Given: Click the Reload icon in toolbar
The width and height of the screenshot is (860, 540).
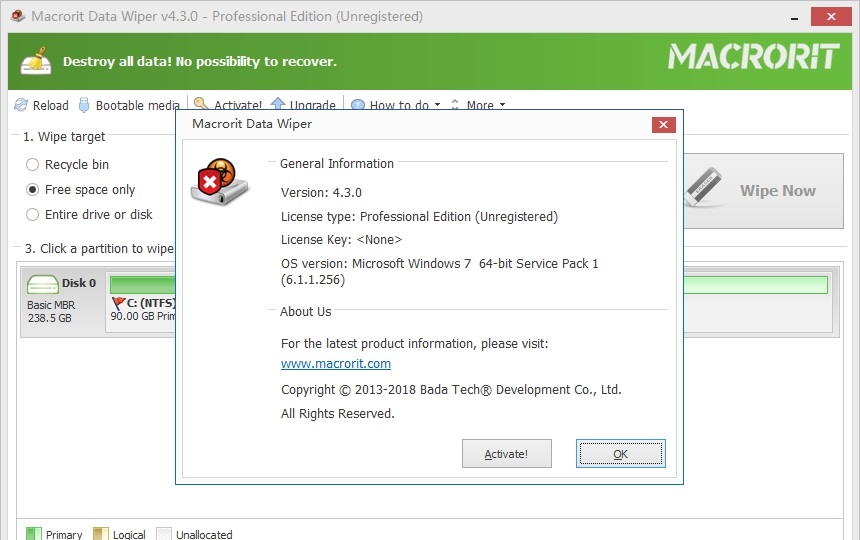Looking at the screenshot, I should pyautogui.click(x=21, y=105).
